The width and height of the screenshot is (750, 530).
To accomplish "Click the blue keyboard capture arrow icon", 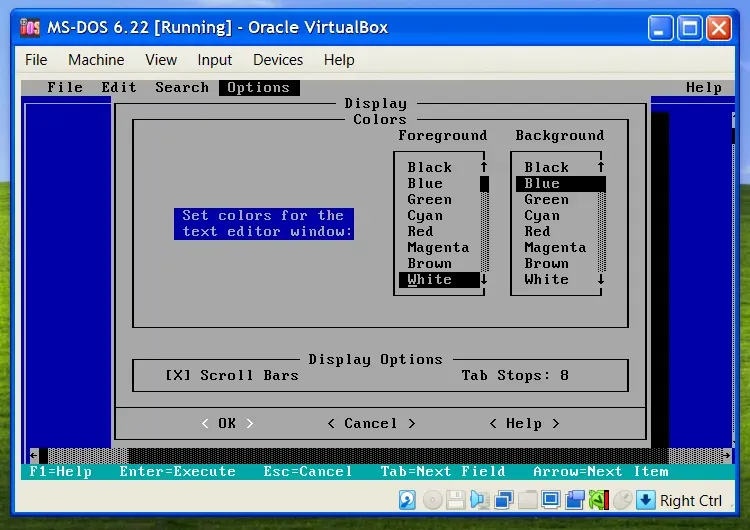I will pyautogui.click(x=645, y=500).
